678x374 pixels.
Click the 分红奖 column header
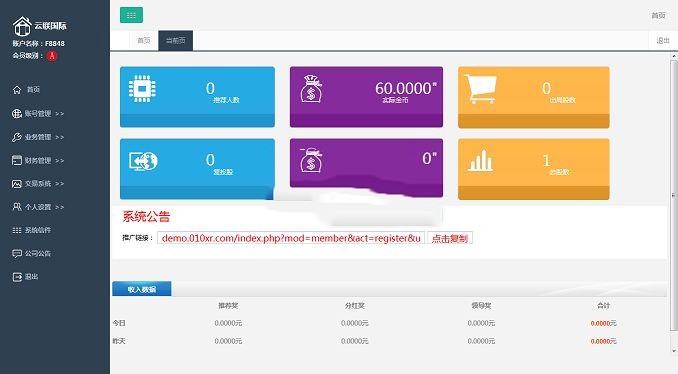[x=355, y=306]
